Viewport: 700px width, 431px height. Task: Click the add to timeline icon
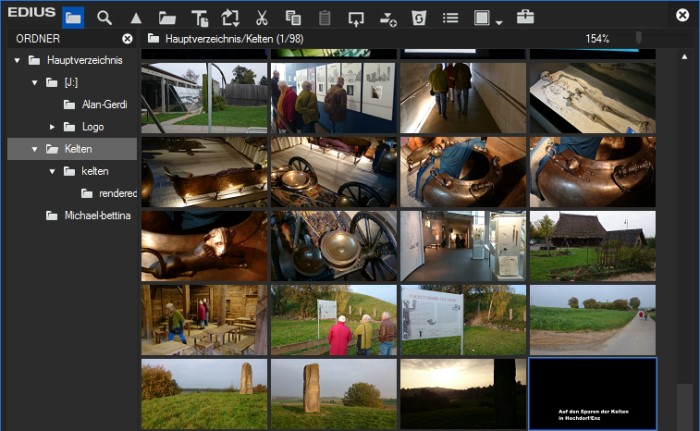pos(388,19)
